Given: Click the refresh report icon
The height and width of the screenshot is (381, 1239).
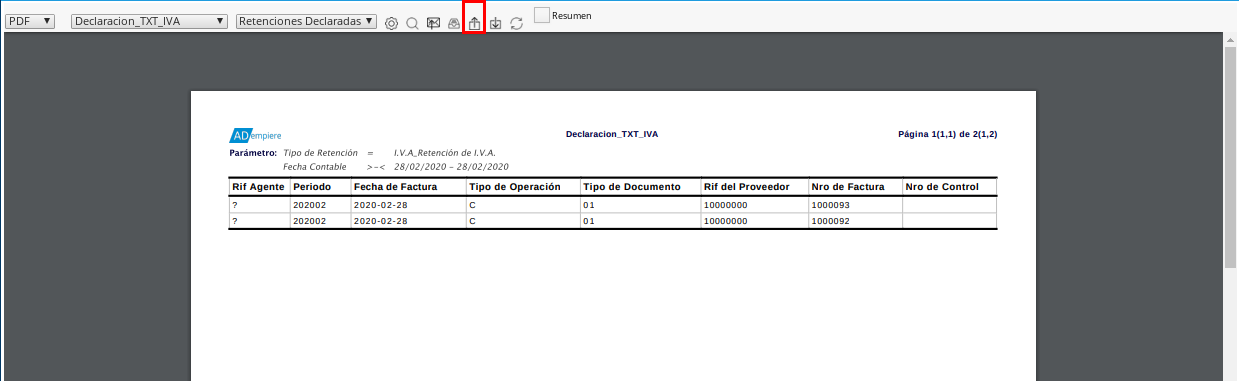Looking at the screenshot, I should [x=516, y=23].
